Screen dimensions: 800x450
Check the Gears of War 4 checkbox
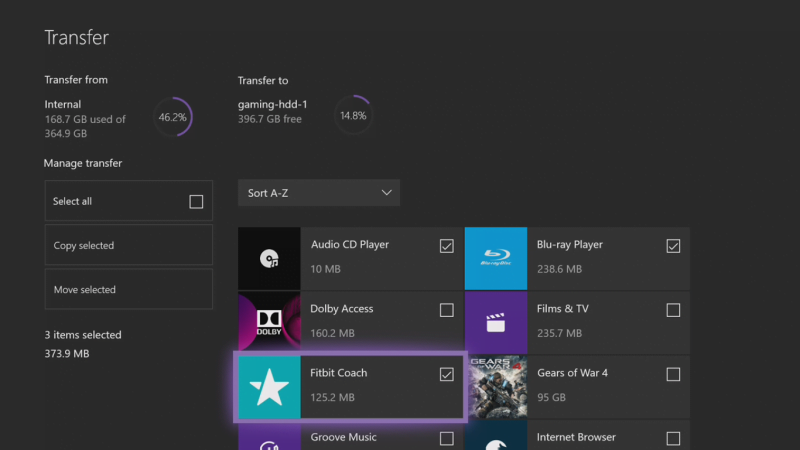[x=673, y=374]
